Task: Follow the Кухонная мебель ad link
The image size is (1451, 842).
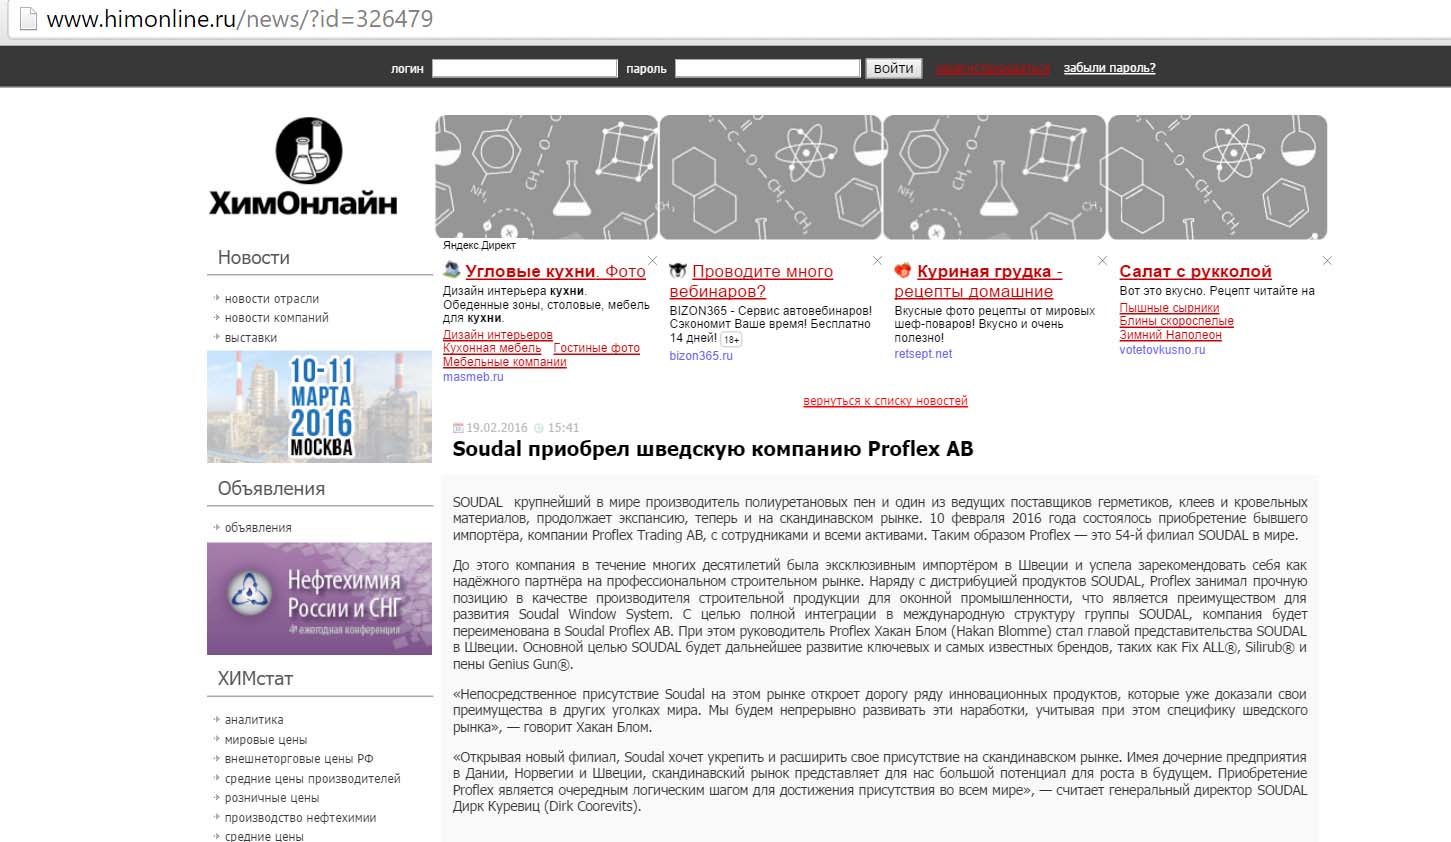Action: 492,348
